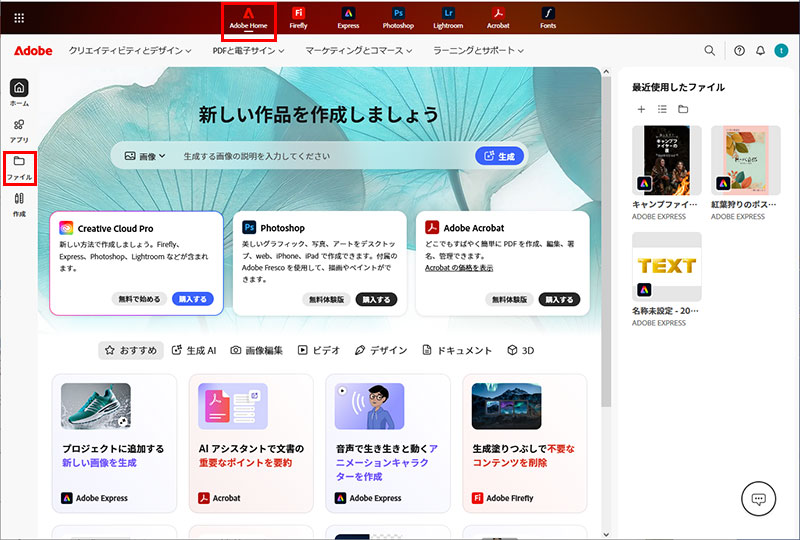Open the Fonts app icon
The width and height of the screenshot is (800, 540).
point(548,17)
